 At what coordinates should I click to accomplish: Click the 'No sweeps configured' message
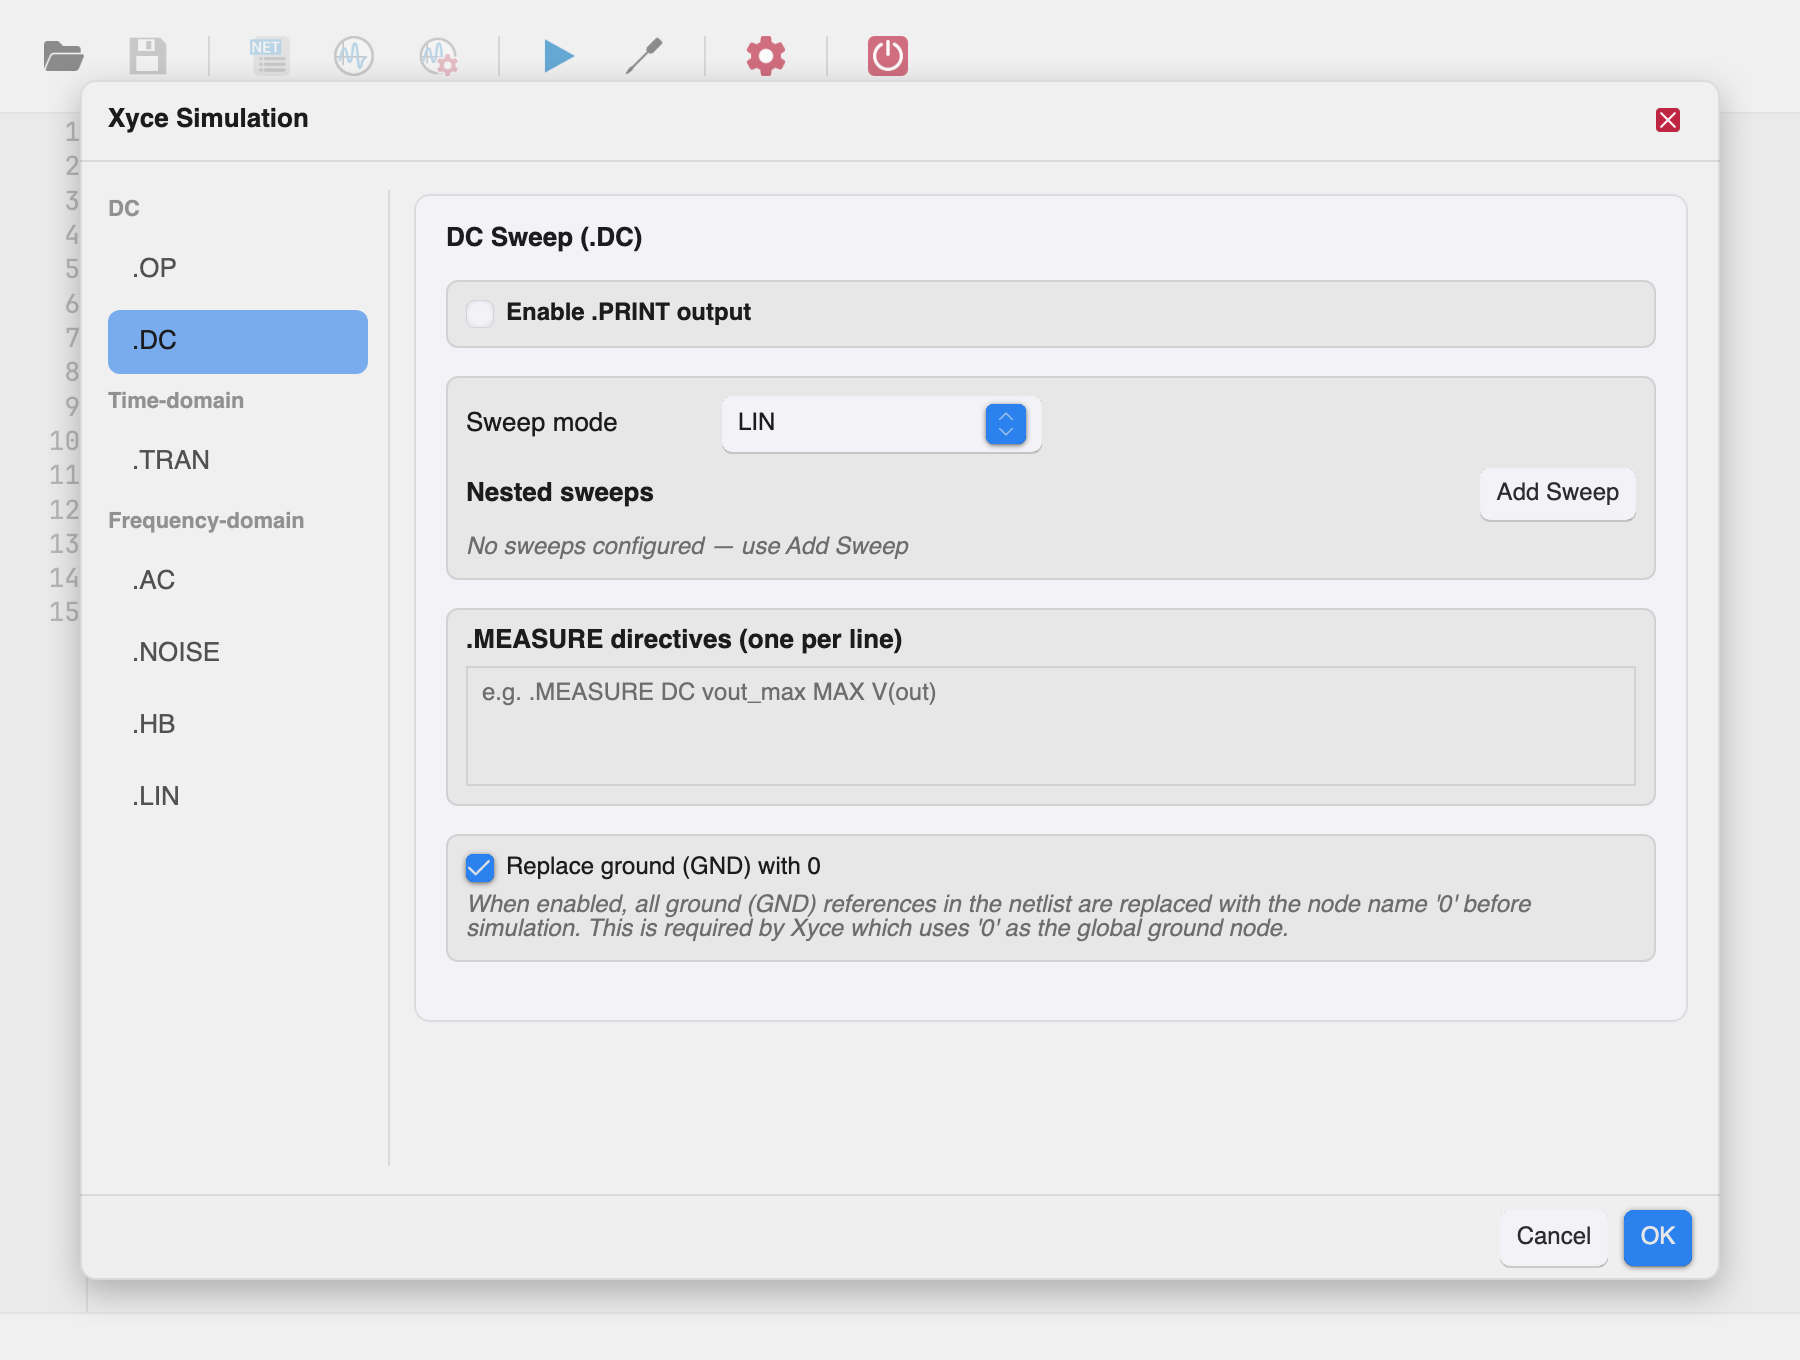[687, 546]
